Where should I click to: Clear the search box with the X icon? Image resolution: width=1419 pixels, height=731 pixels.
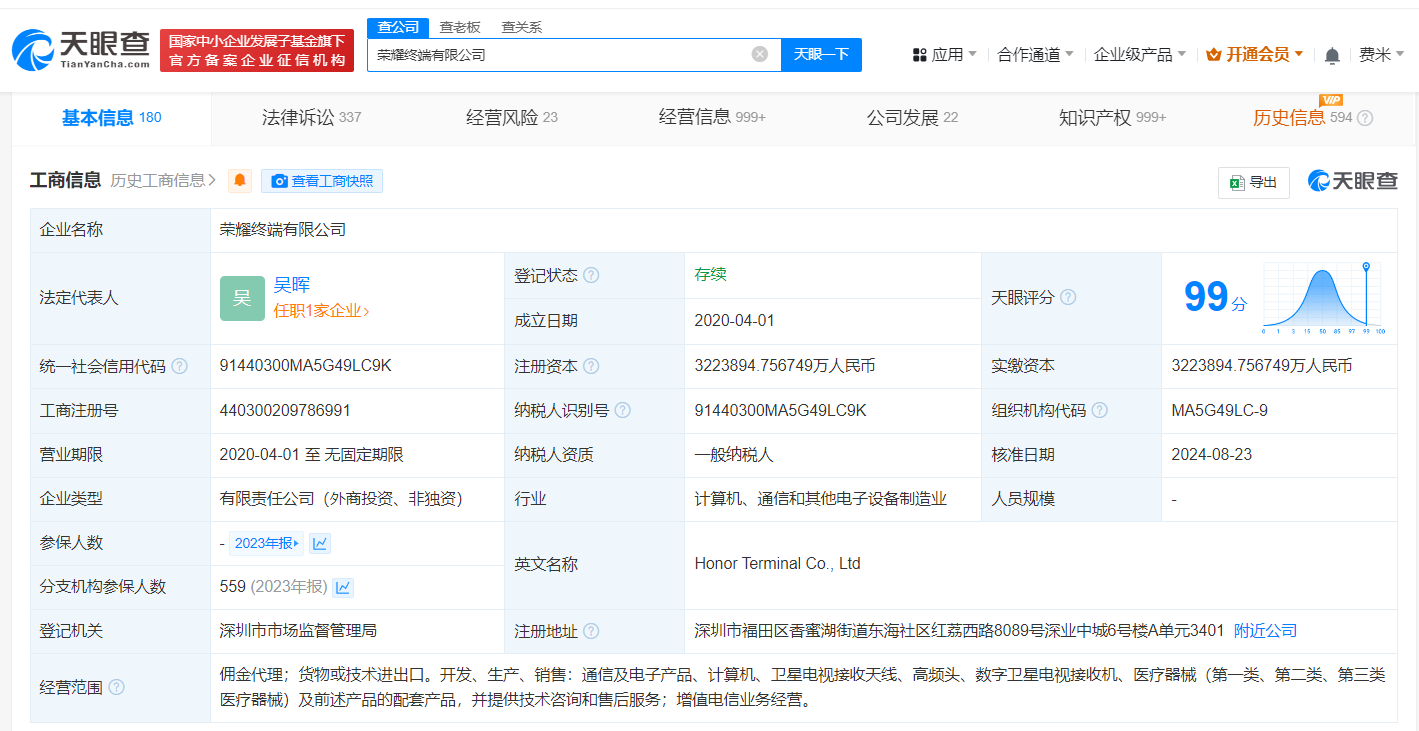click(x=758, y=54)
